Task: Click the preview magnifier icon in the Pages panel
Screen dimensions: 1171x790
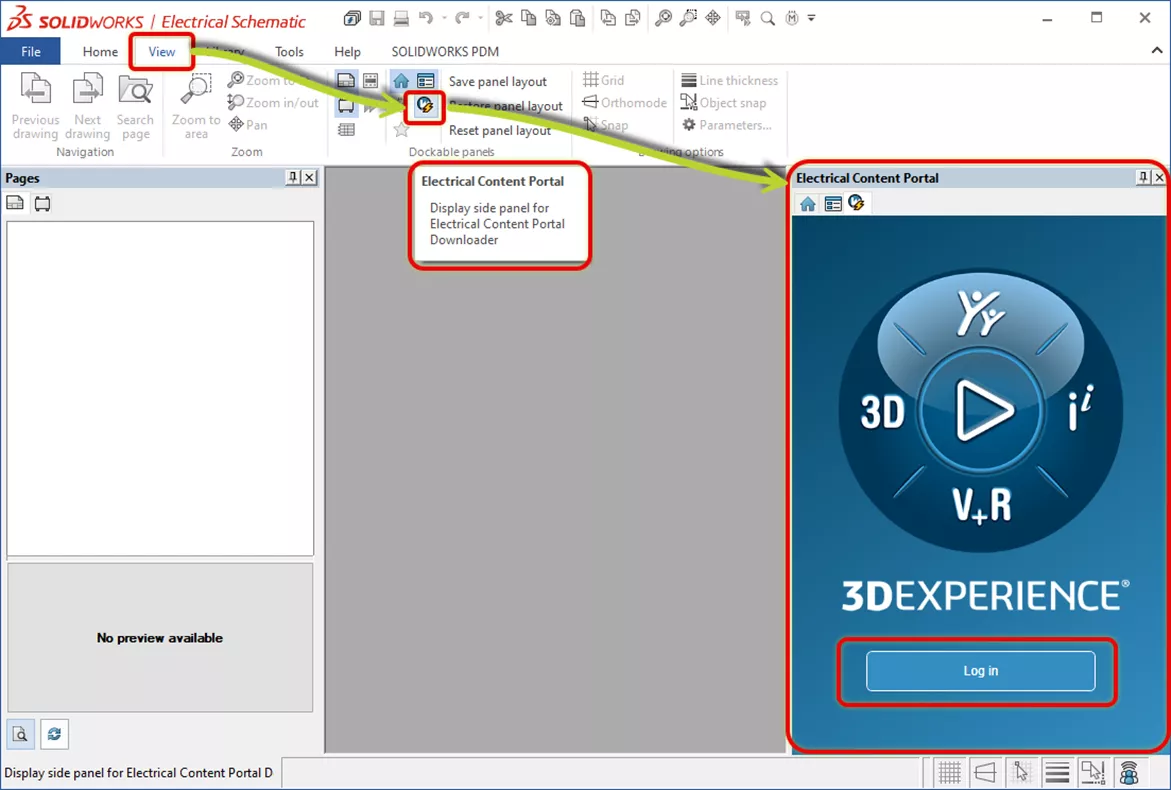Action: 20,733
